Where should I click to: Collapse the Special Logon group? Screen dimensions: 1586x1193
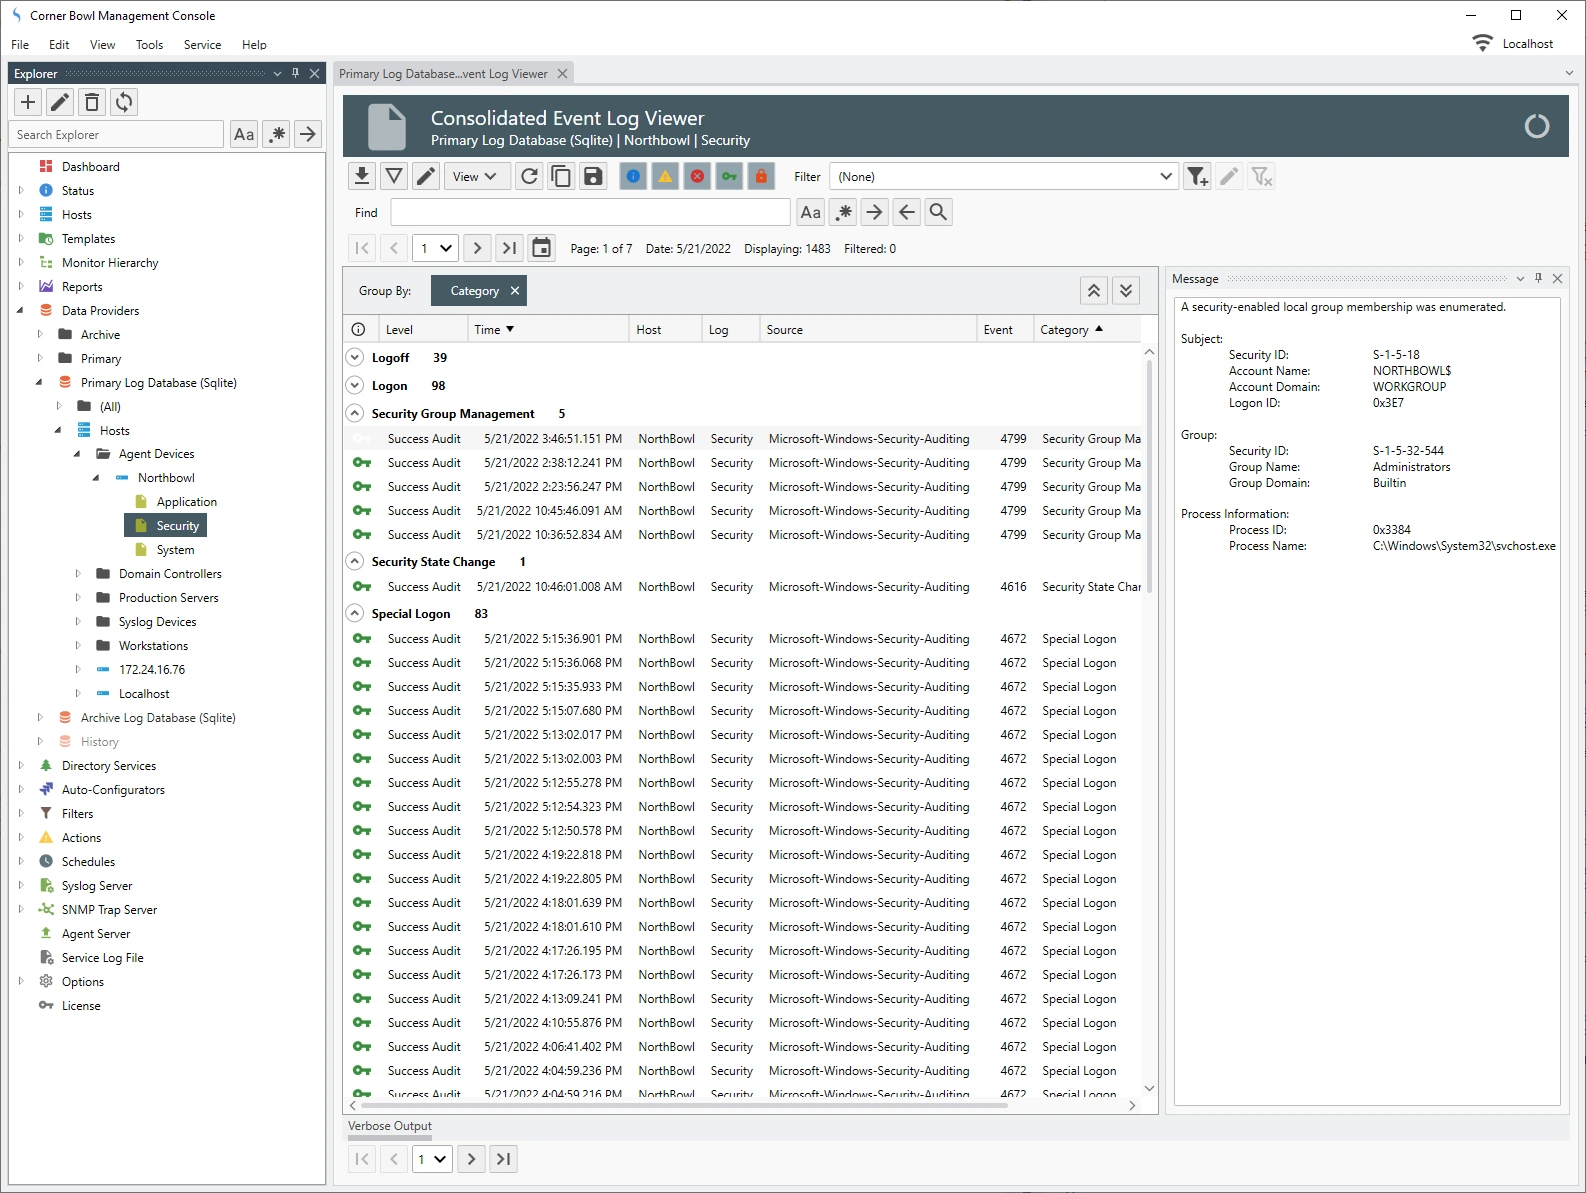click(355, 614)
